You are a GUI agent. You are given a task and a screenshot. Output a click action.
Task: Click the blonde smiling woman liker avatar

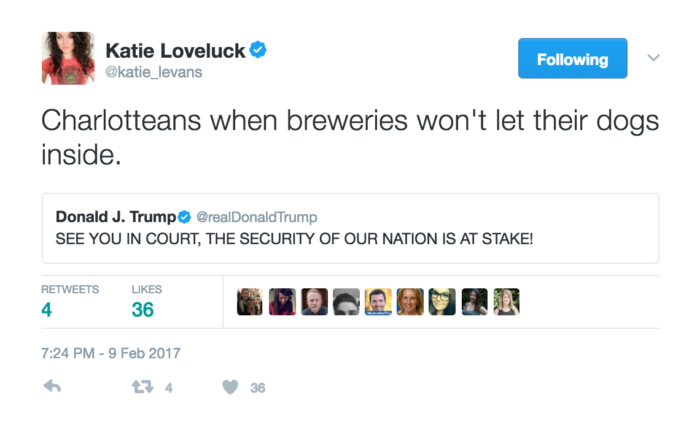(410, 301)
